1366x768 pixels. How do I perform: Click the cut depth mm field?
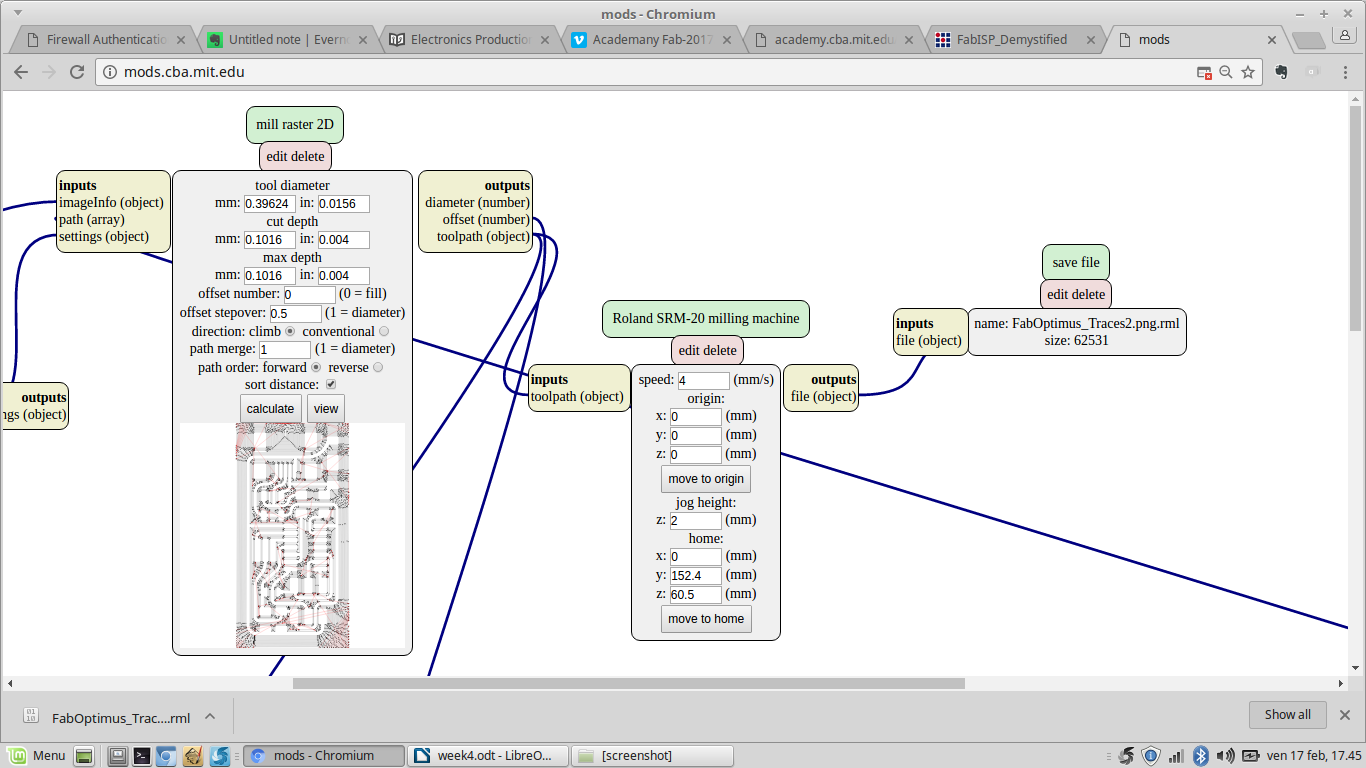270,240
